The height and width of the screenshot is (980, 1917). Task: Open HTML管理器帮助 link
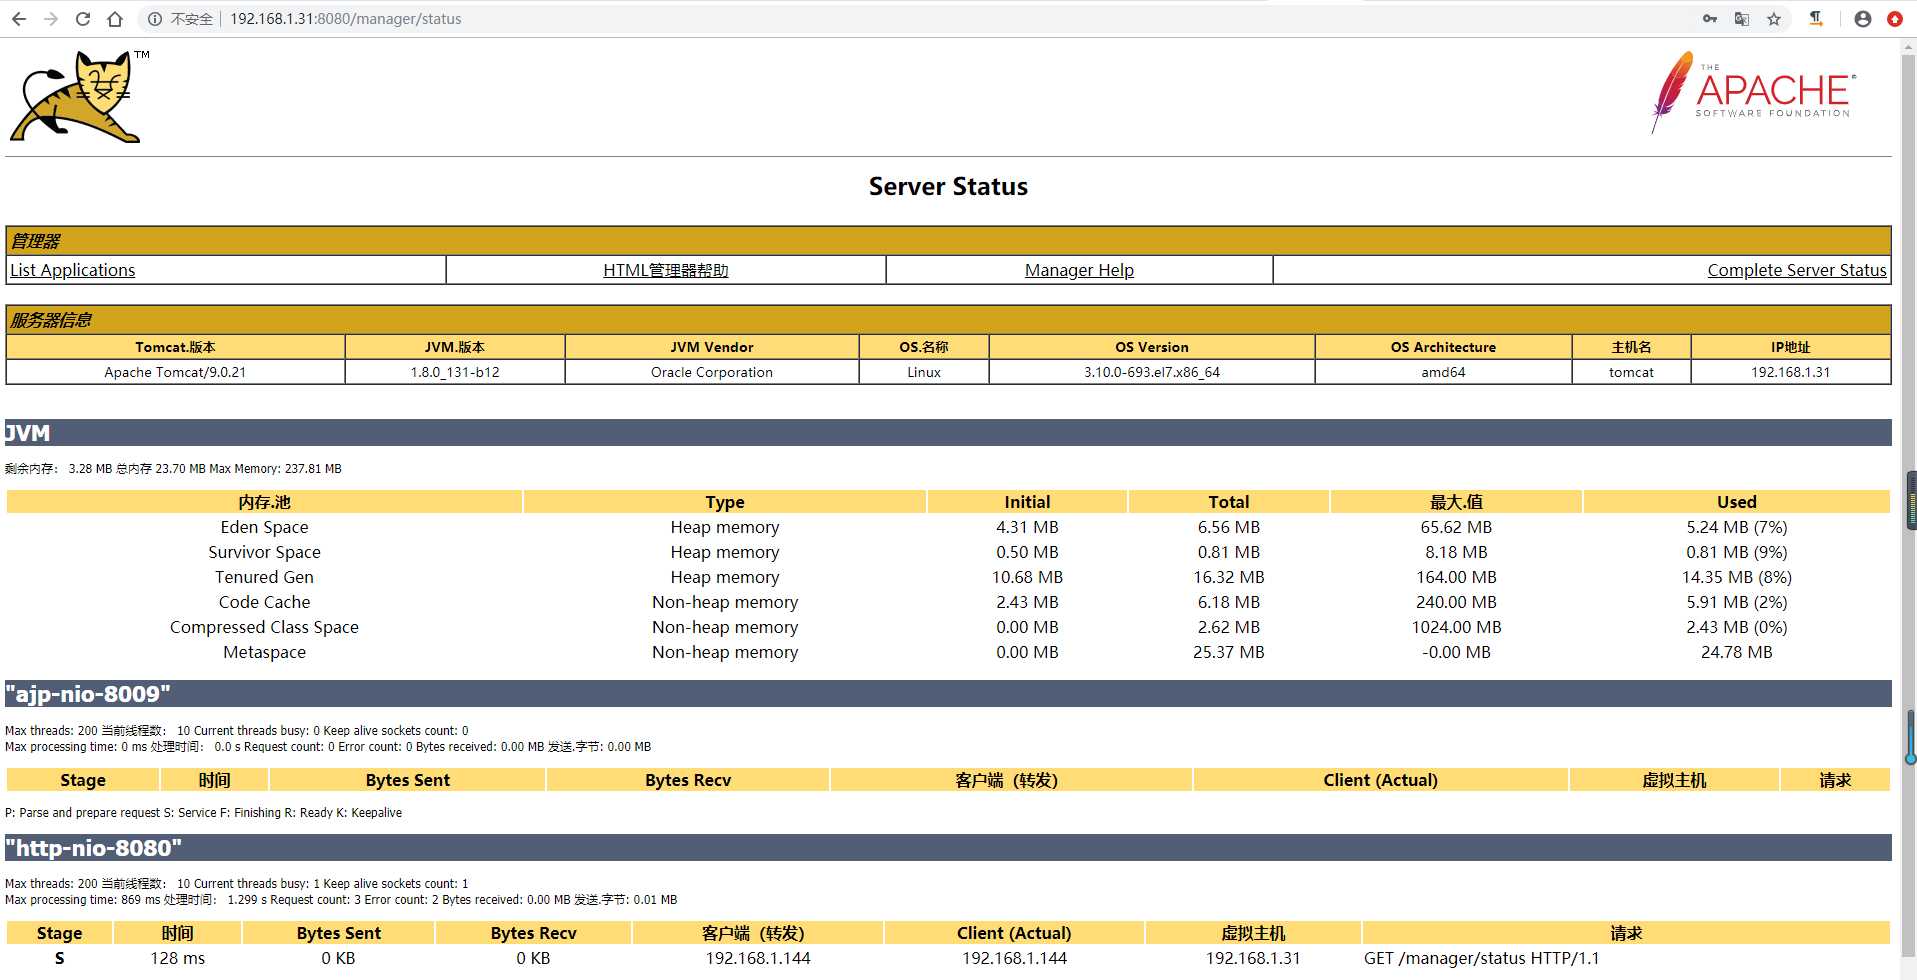coord(666,270)
